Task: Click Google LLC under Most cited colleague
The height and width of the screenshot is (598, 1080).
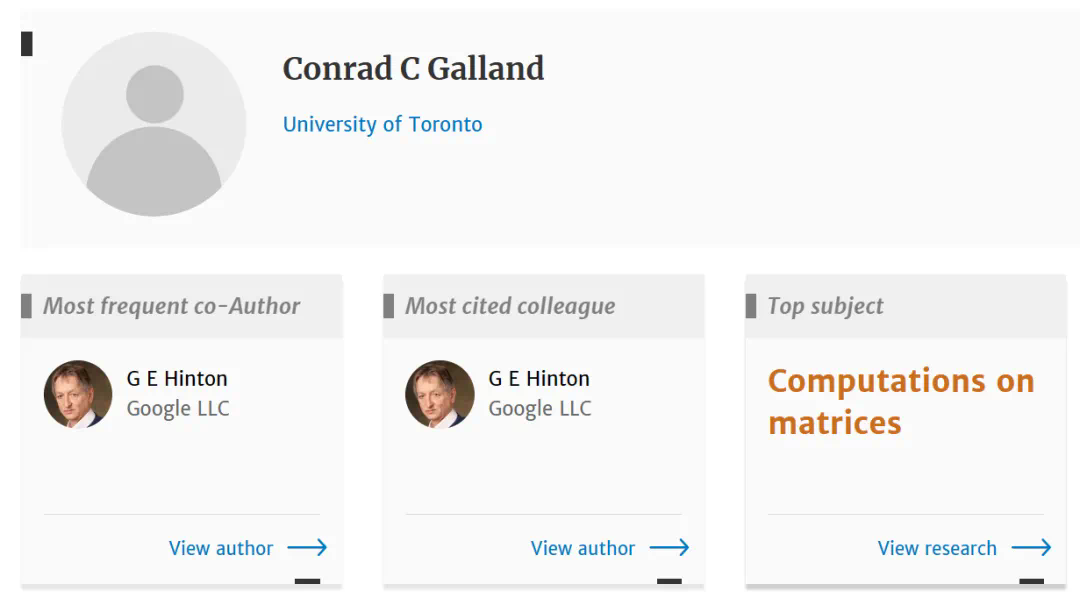Action: (x=540, y=409)
